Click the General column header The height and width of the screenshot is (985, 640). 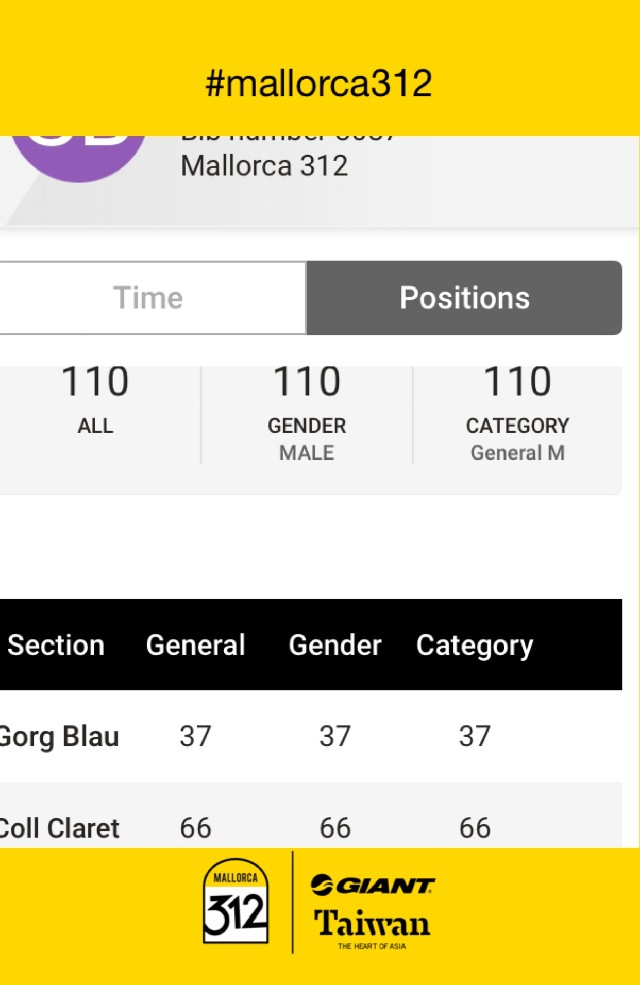[195, 645]
